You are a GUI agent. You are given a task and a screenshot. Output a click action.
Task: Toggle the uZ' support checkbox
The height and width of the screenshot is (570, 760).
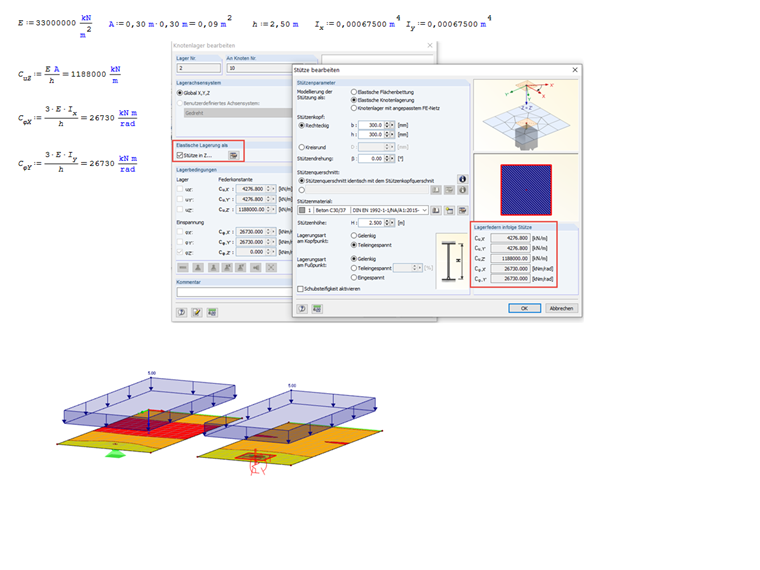click(x=180, y=209)
